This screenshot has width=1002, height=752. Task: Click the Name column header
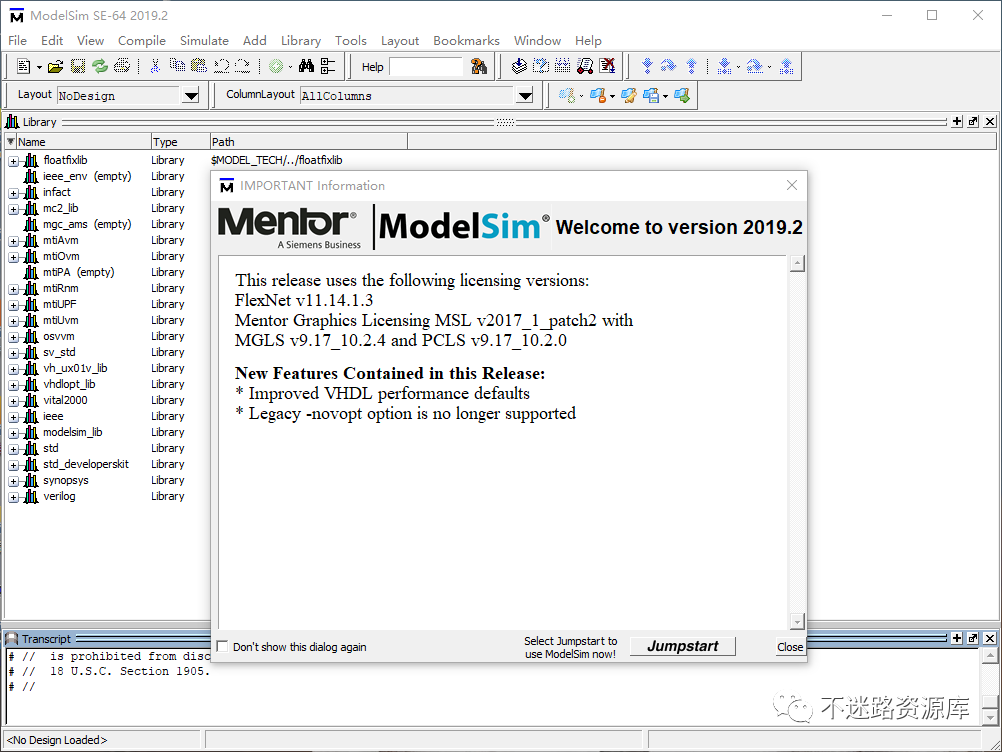(x=83, y=141)
